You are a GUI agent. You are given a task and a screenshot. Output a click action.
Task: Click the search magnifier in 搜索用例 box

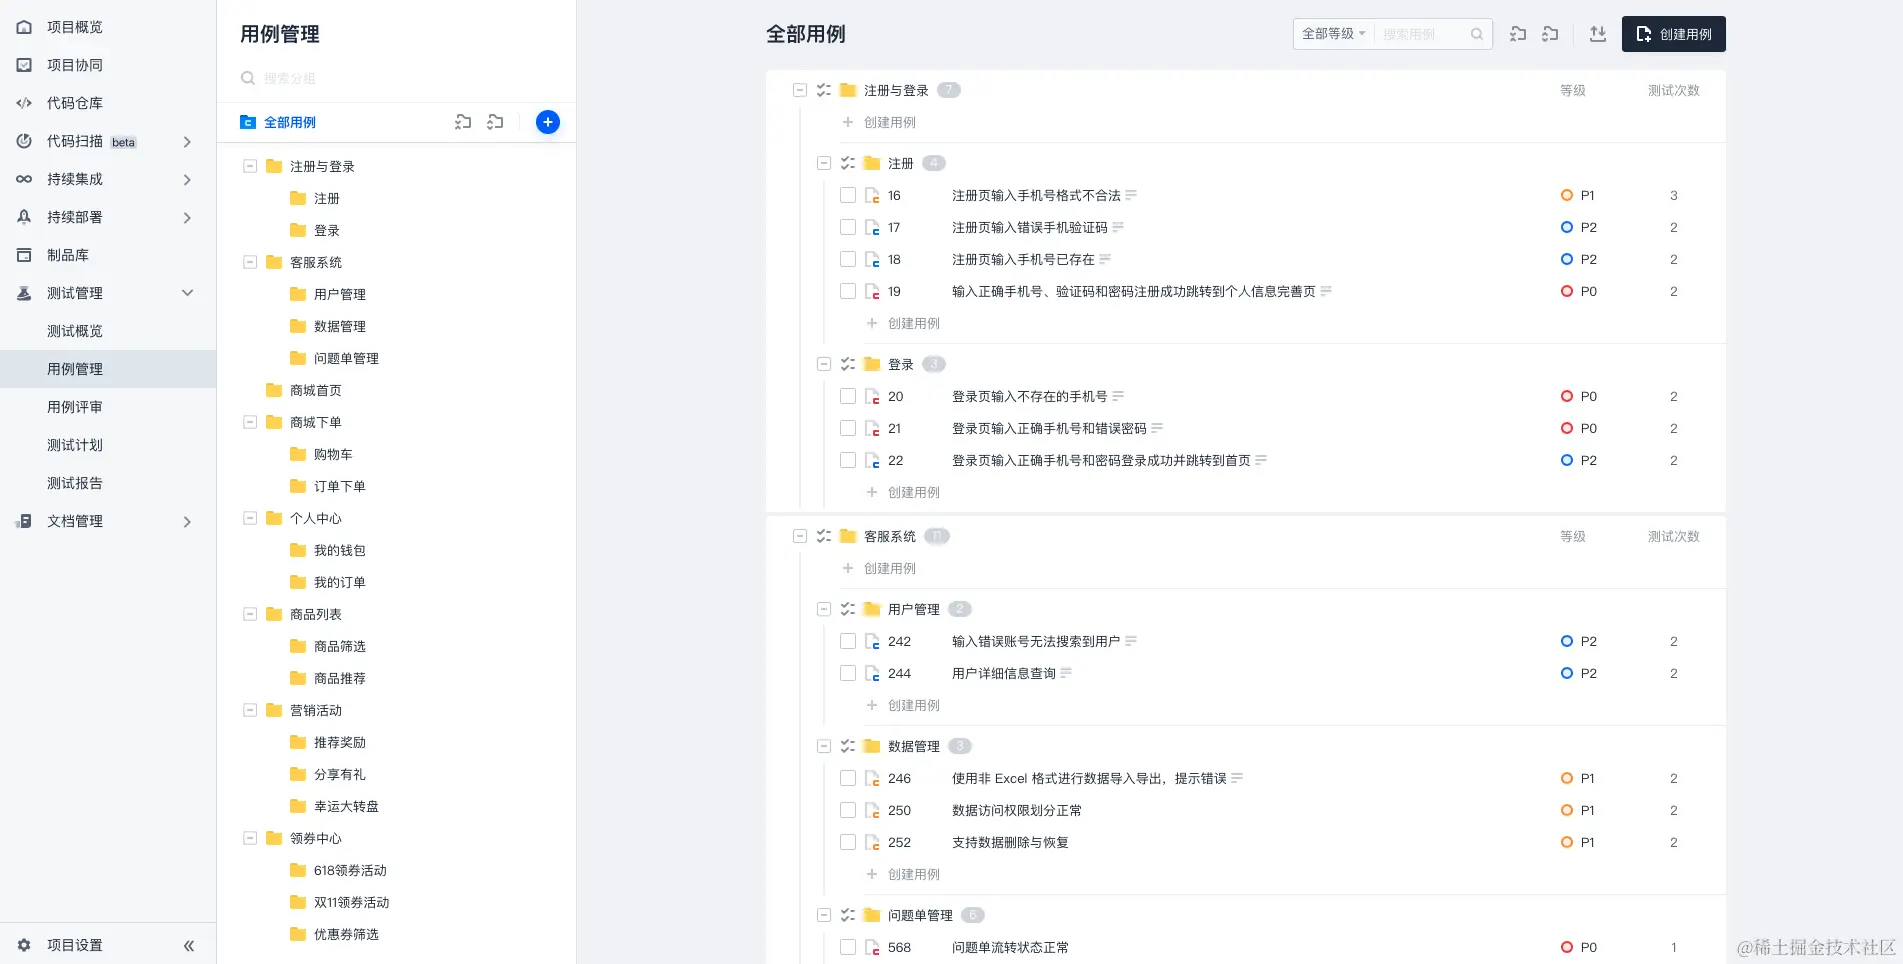[x=1476, y=33]
